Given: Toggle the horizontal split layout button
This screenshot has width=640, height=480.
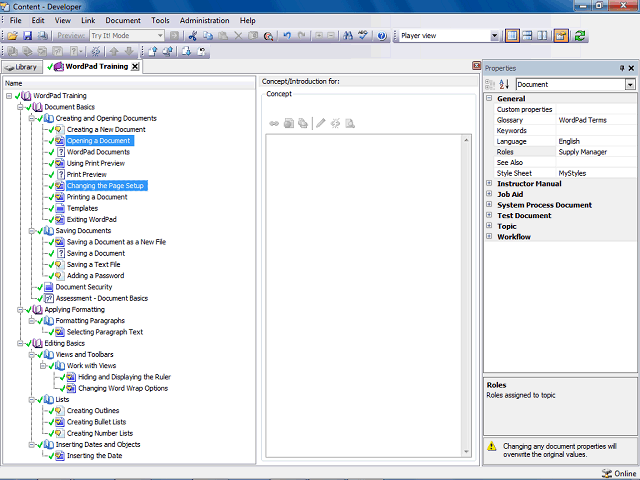Looking at the screenshot, I should [x=527, y=36].
